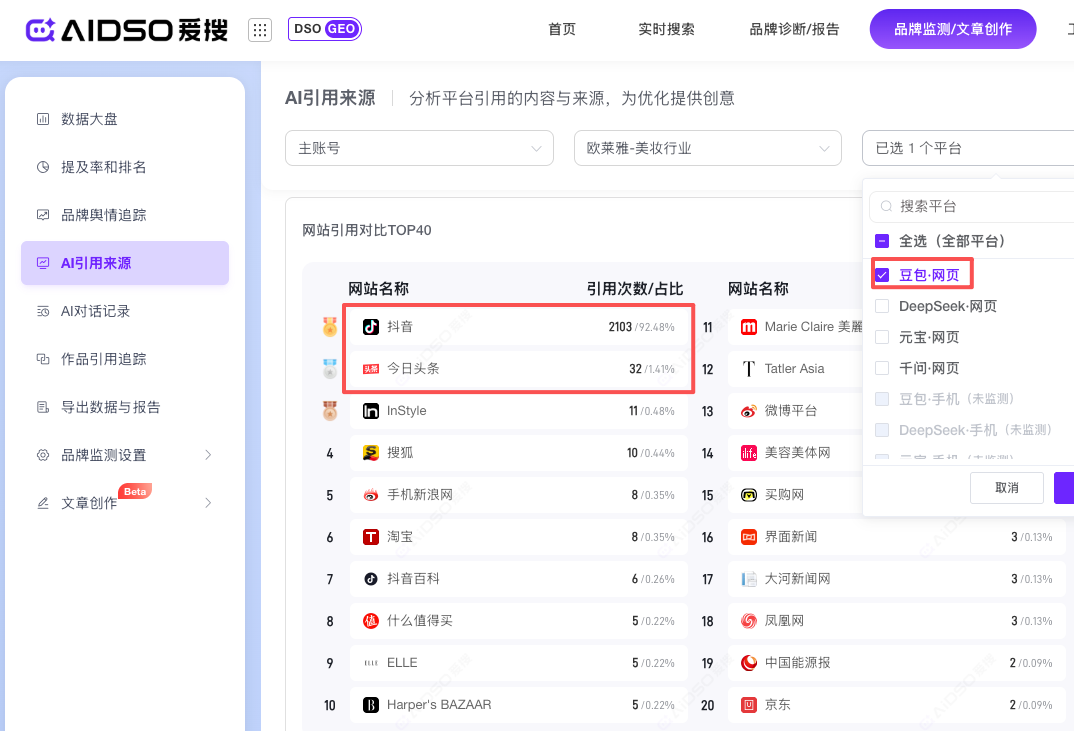Click the Marie Claire logo icon

click(x=749, y=327)
